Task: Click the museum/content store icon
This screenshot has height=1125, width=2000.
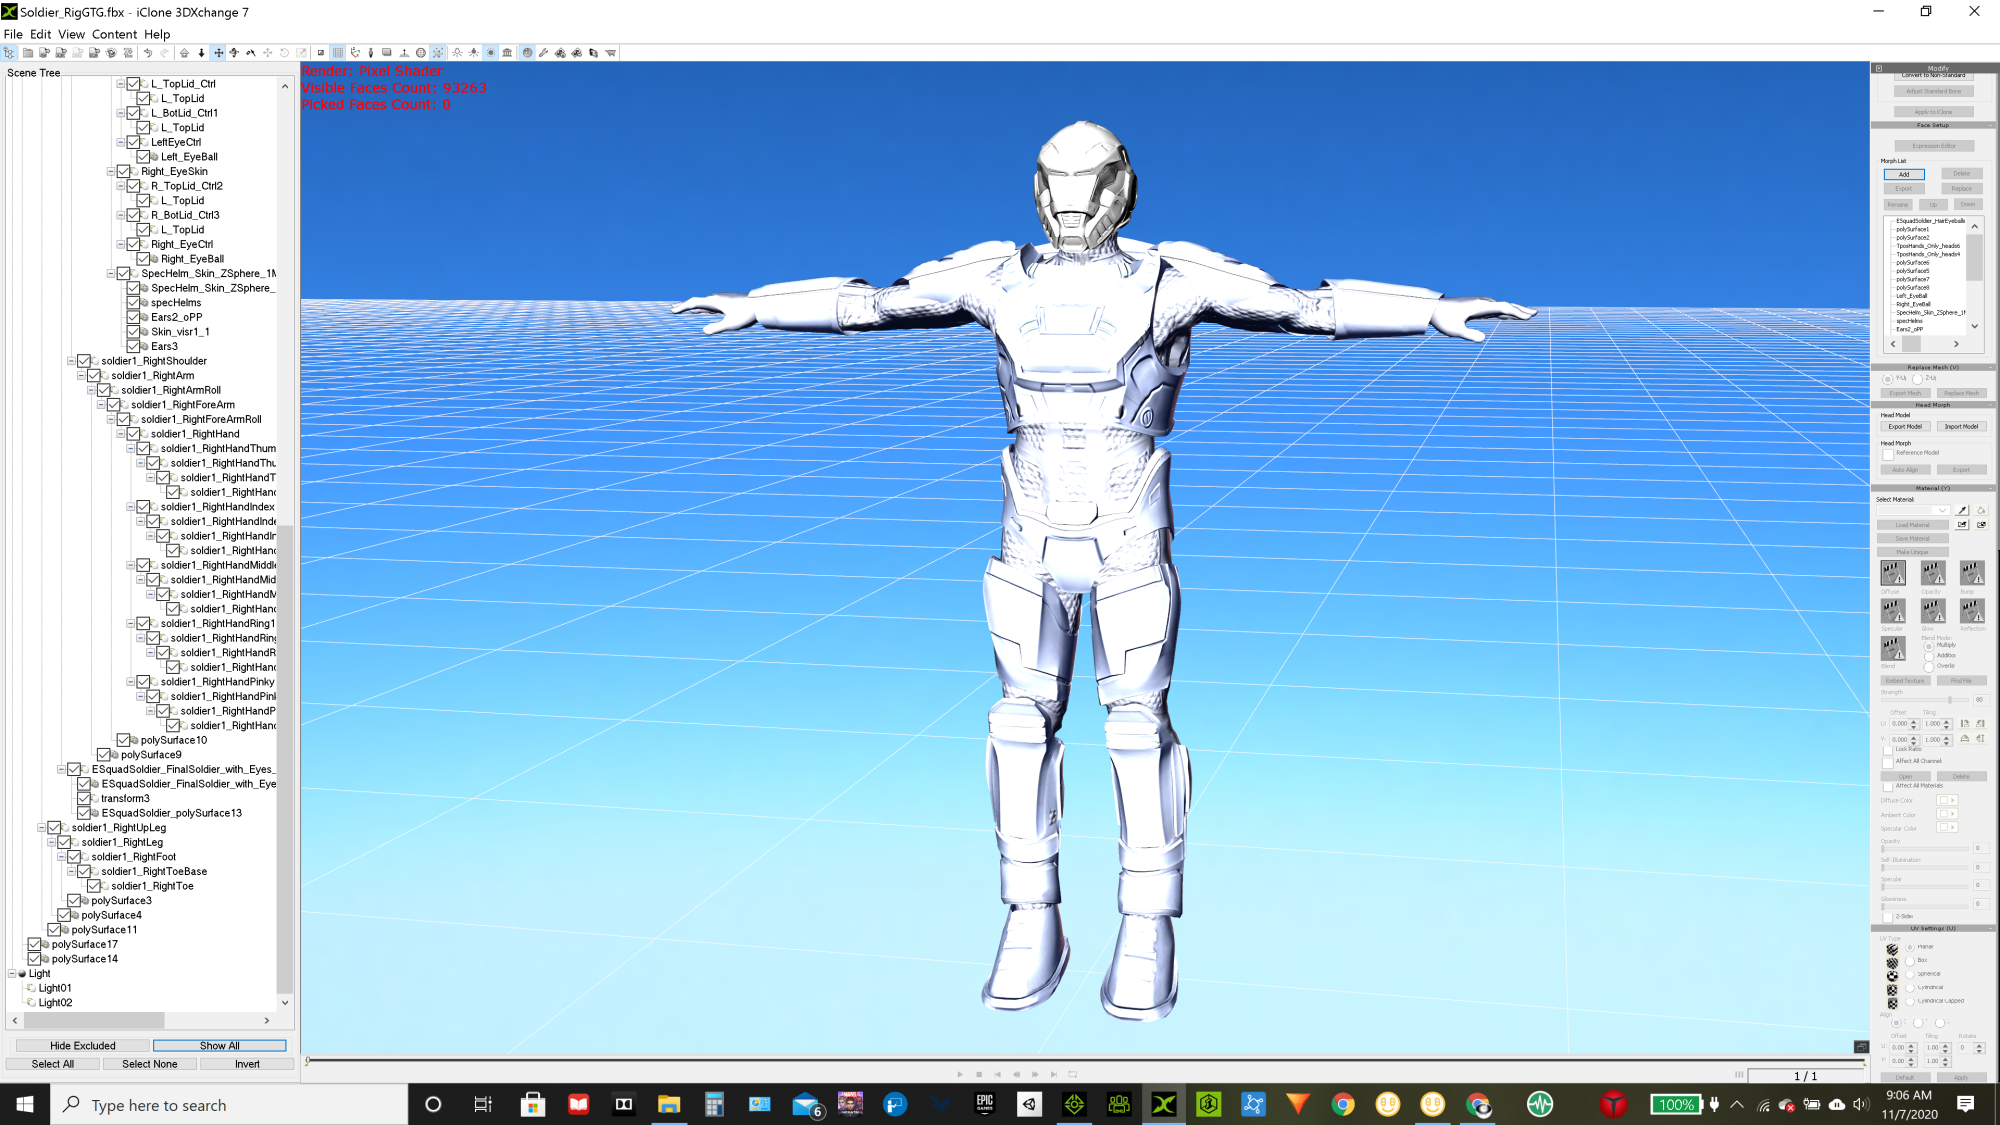Action: coord(507,53)
